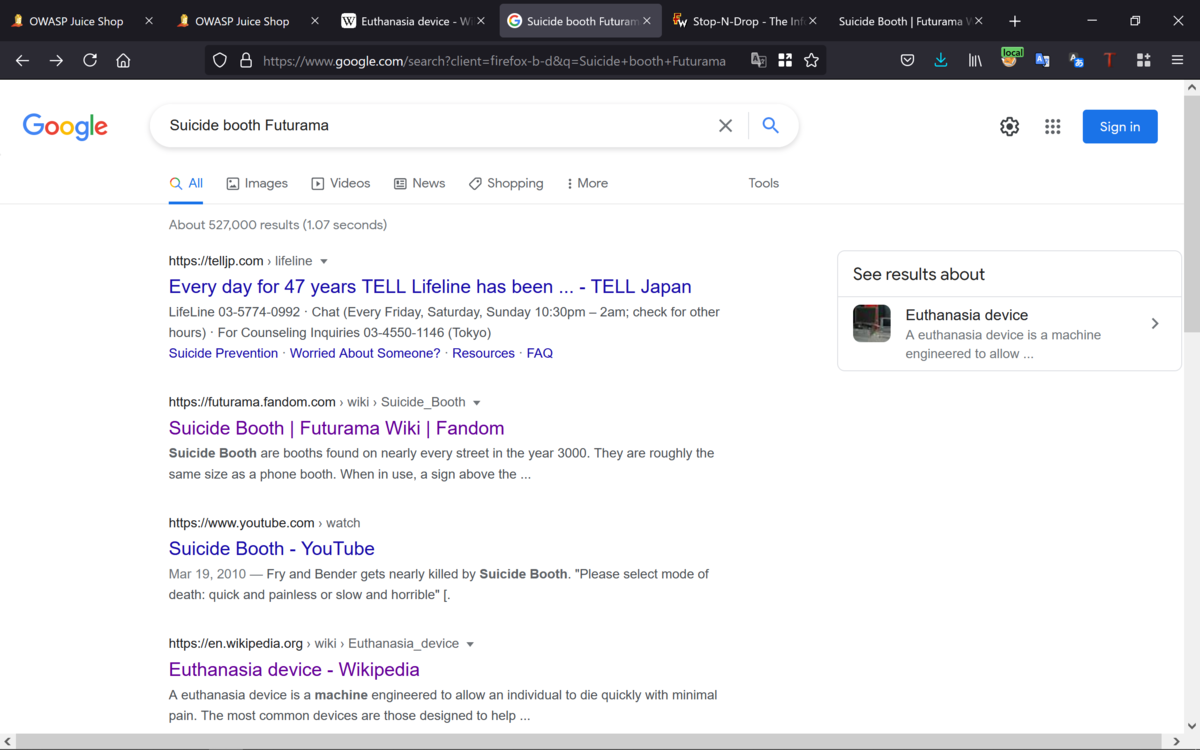Select the News search filter
Viewport: 1200px width, 750px height.
pos(419,183)
